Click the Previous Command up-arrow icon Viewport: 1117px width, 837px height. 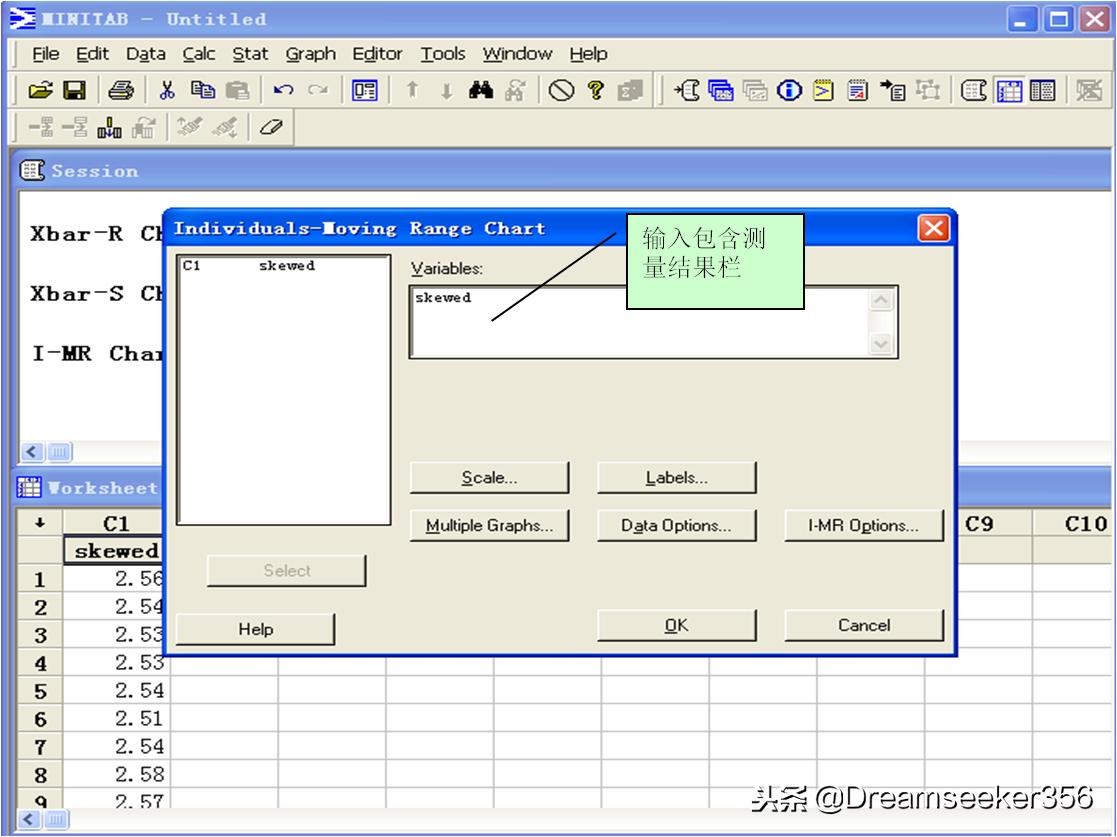tap(412, 90)
